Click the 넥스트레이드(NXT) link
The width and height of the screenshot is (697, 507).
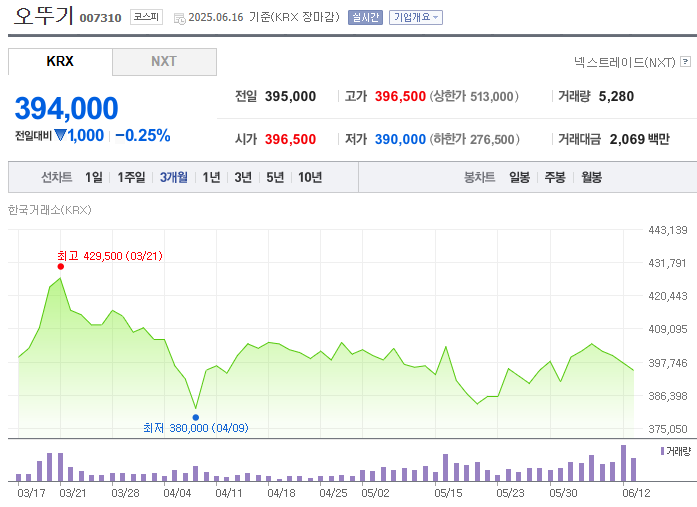point(625,62)
